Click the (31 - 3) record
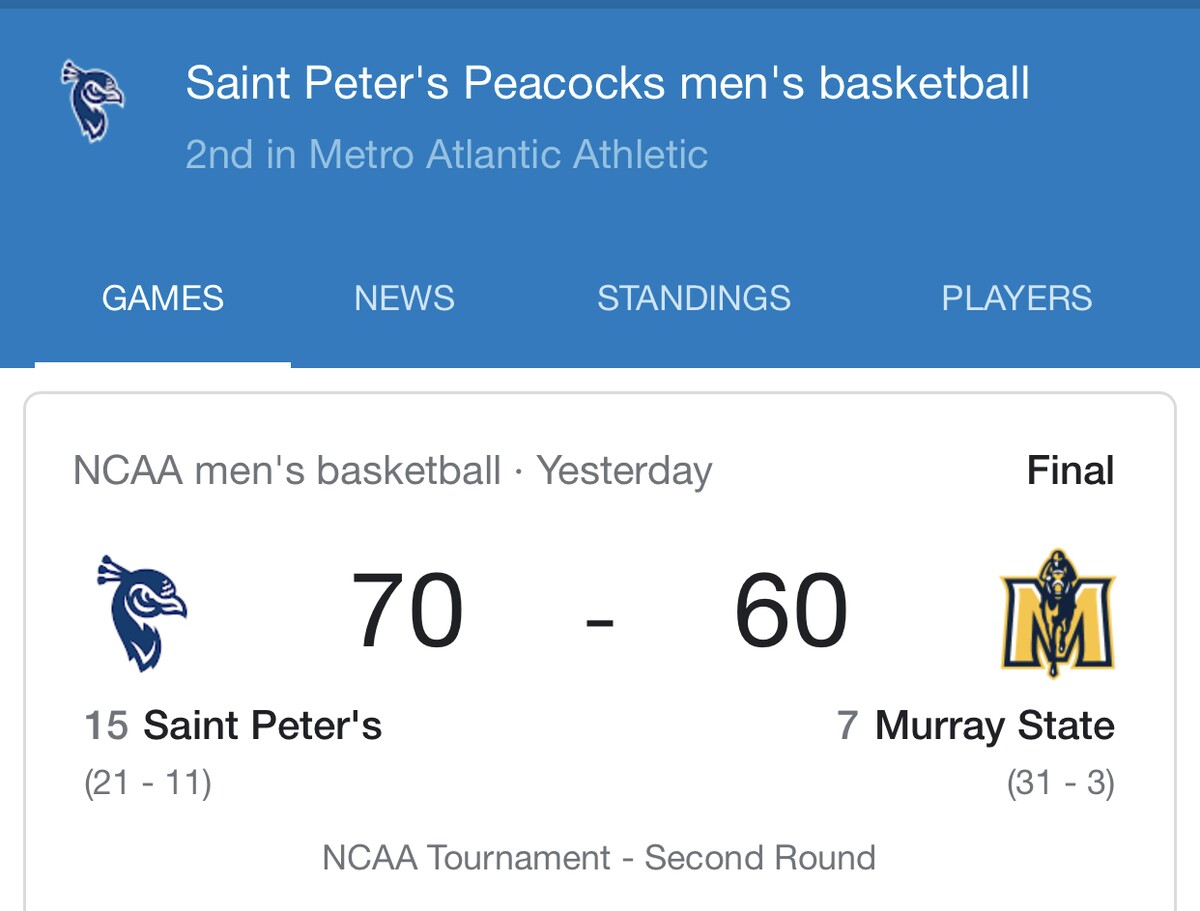1200x911 pixels. [x=1060, y=783]
